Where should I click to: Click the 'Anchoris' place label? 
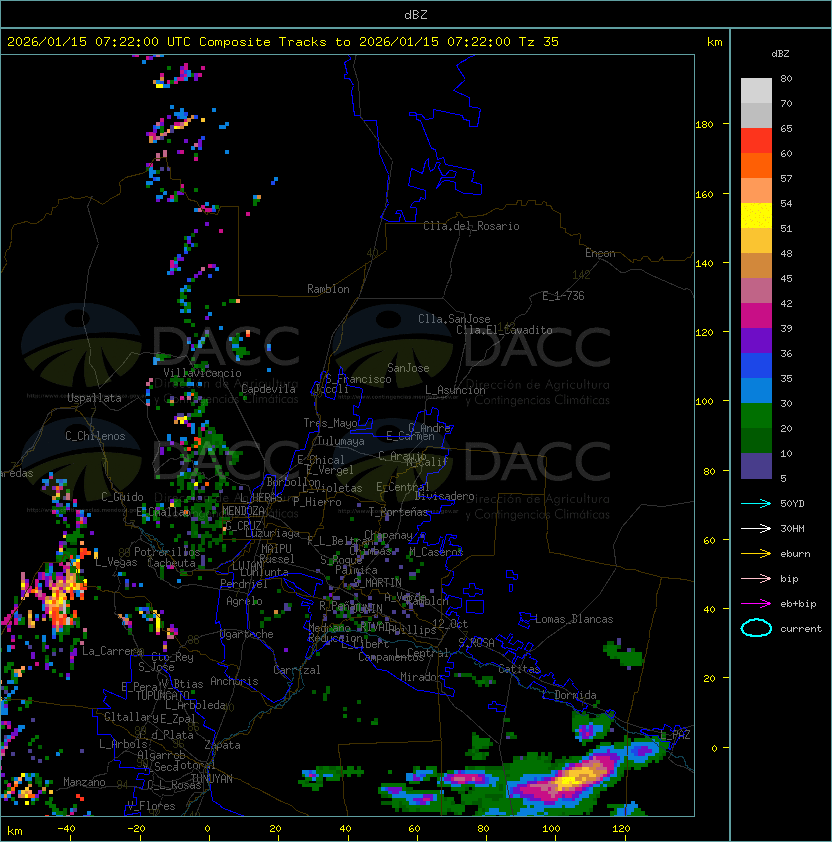(x=234, y=681)
